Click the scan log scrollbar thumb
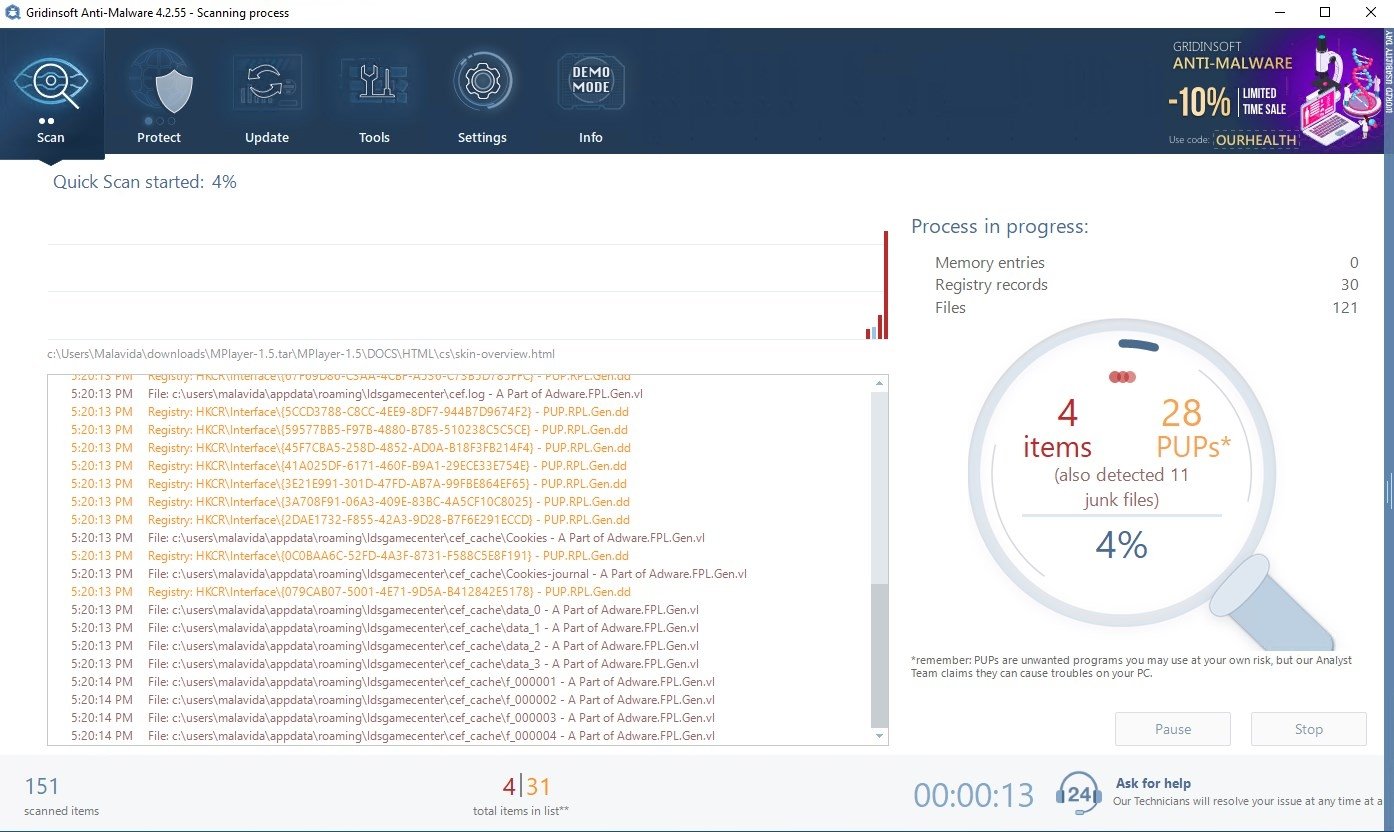Screen dimensions: 1394x832 pyautogui.click(x=879, y=655)
